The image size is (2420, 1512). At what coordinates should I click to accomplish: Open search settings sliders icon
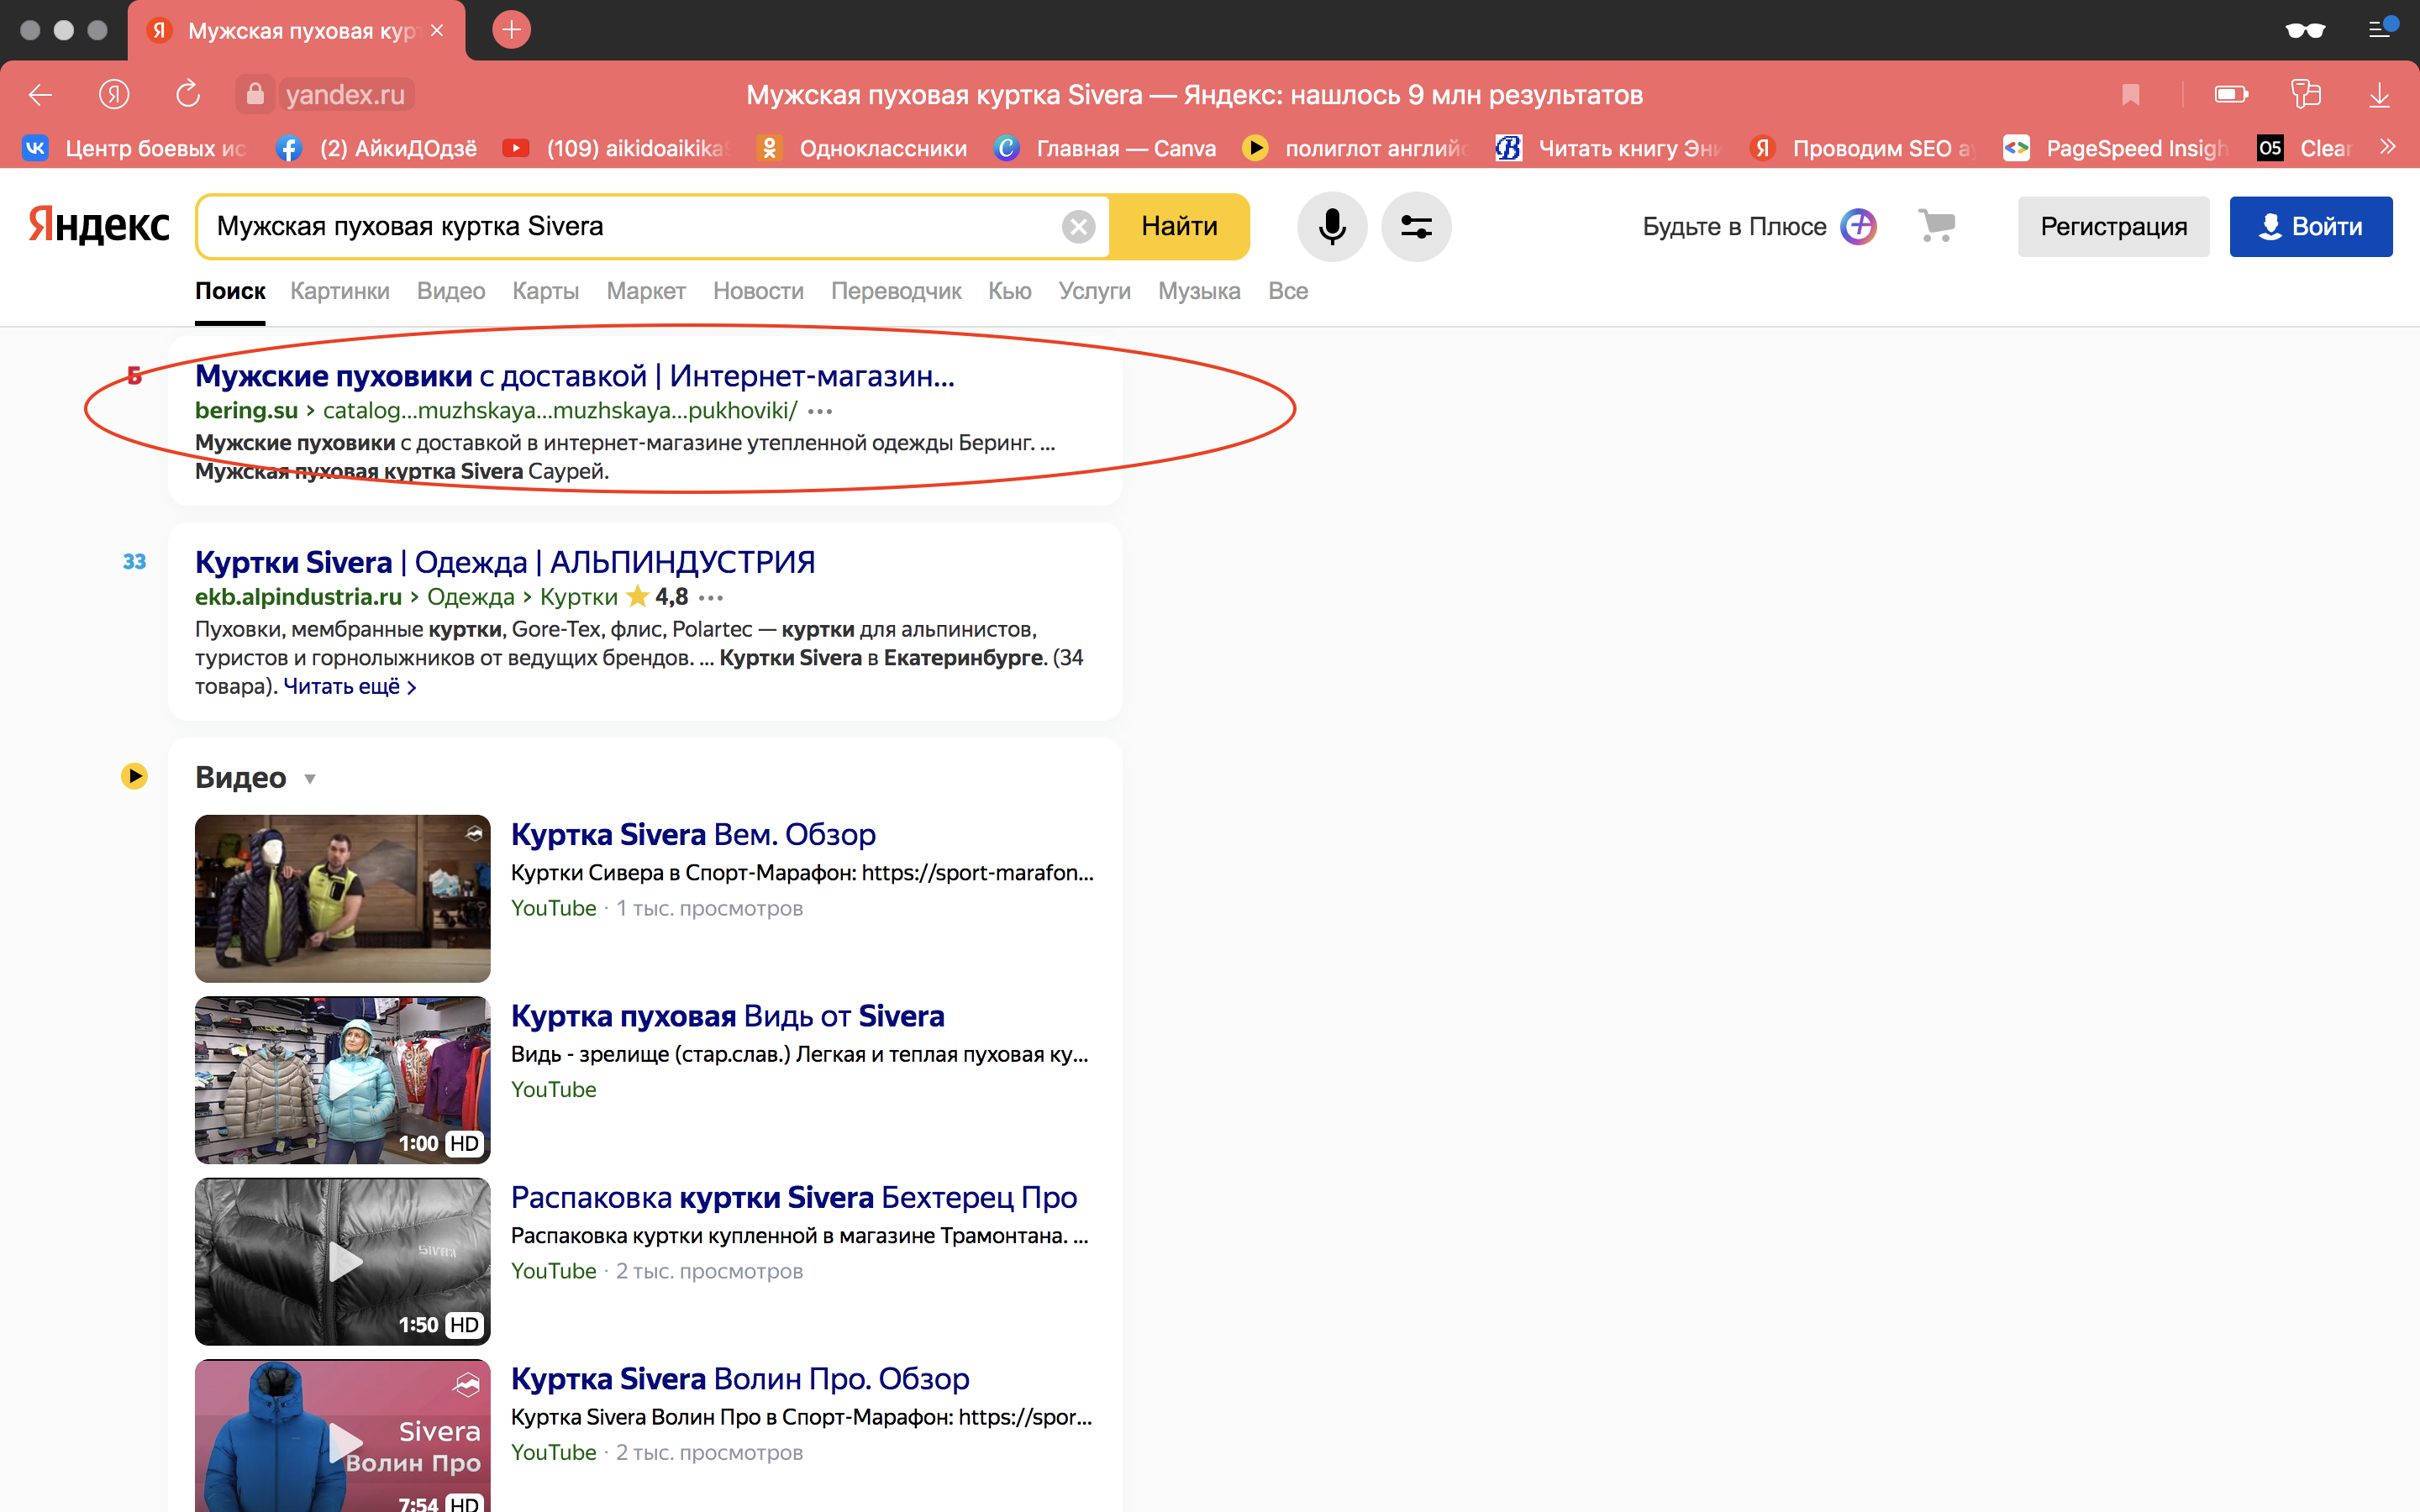click(1415, 227)
